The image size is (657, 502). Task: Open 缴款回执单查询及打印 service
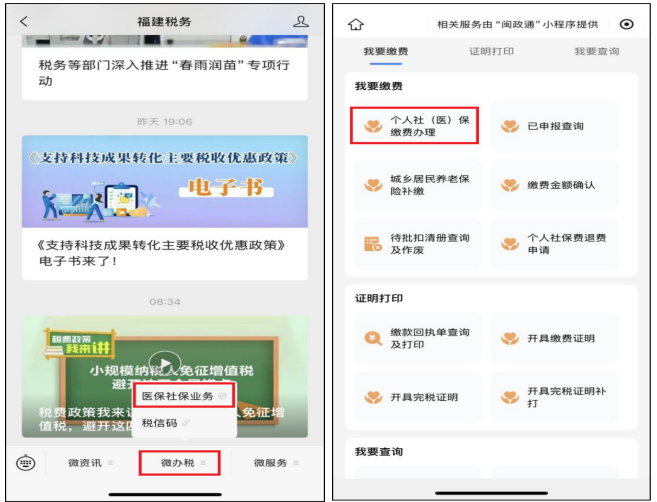tap(414, 338)
